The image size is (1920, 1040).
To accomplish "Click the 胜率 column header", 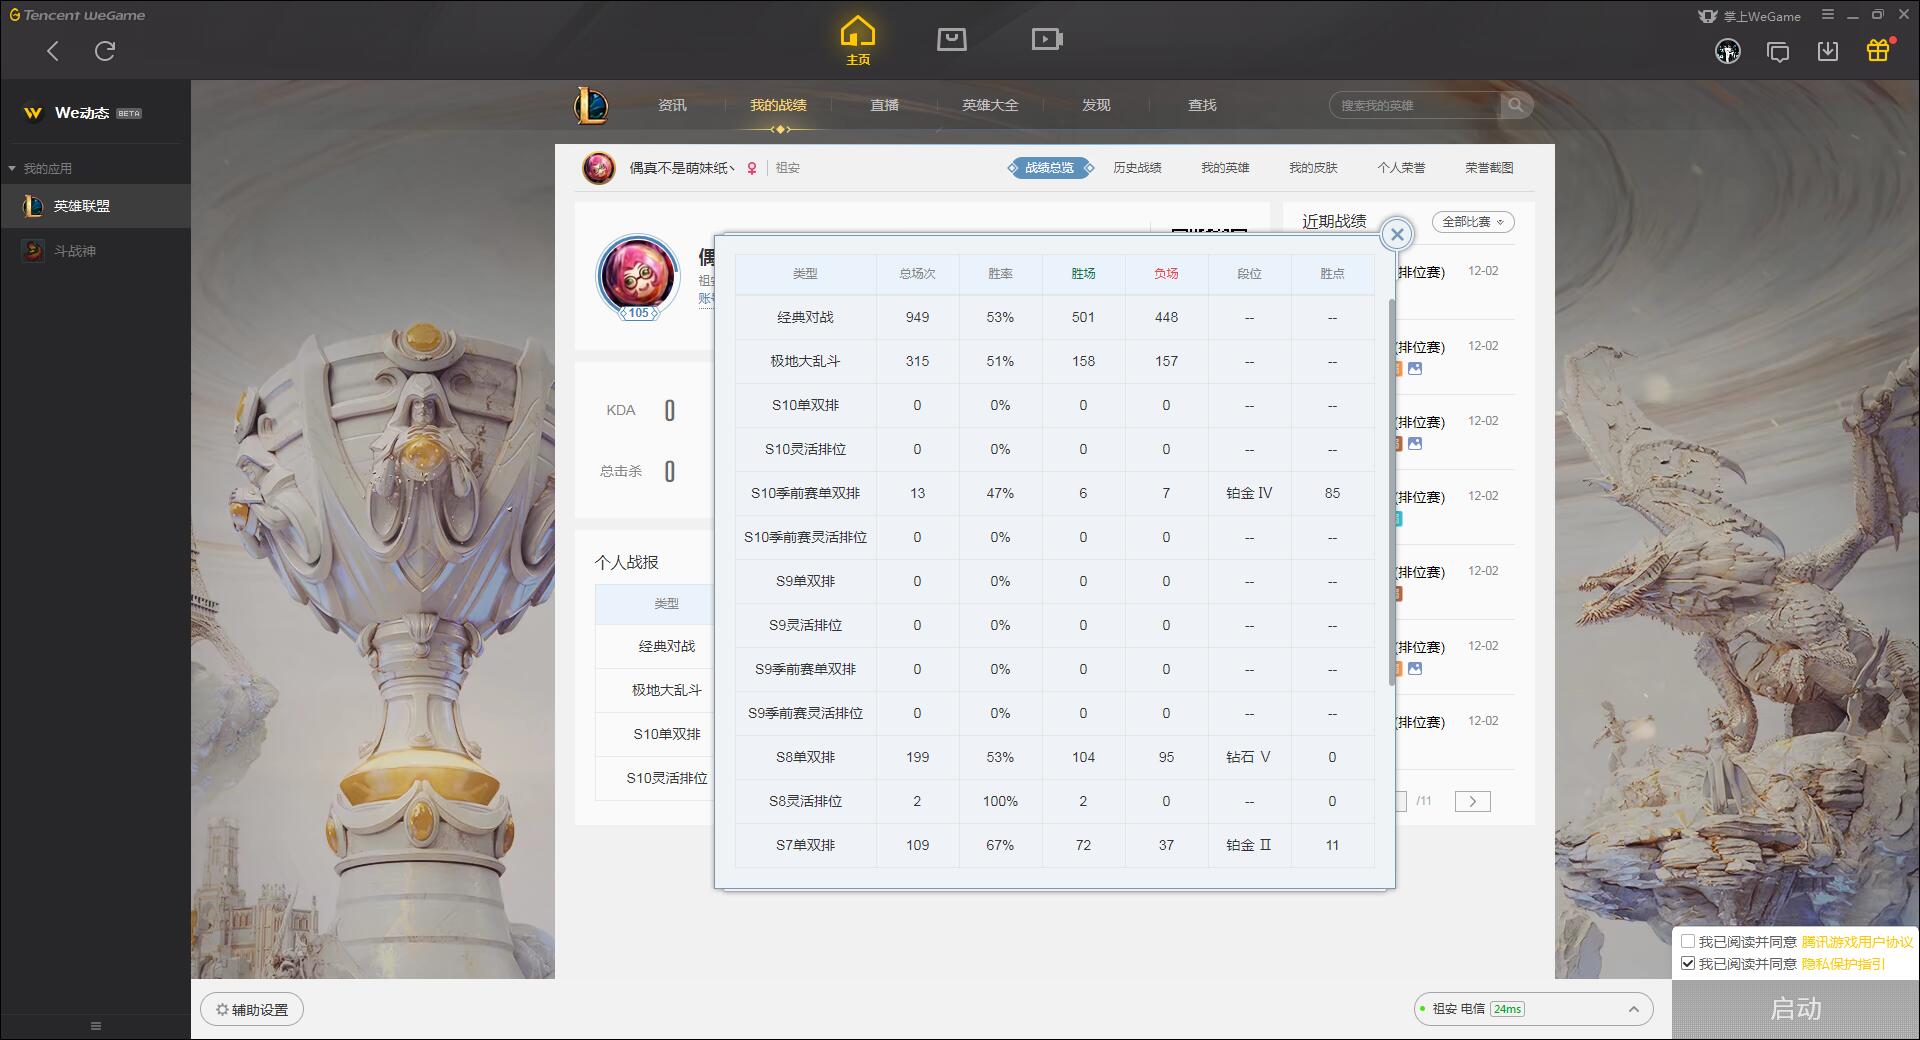I will click(x=1000, y=273).
